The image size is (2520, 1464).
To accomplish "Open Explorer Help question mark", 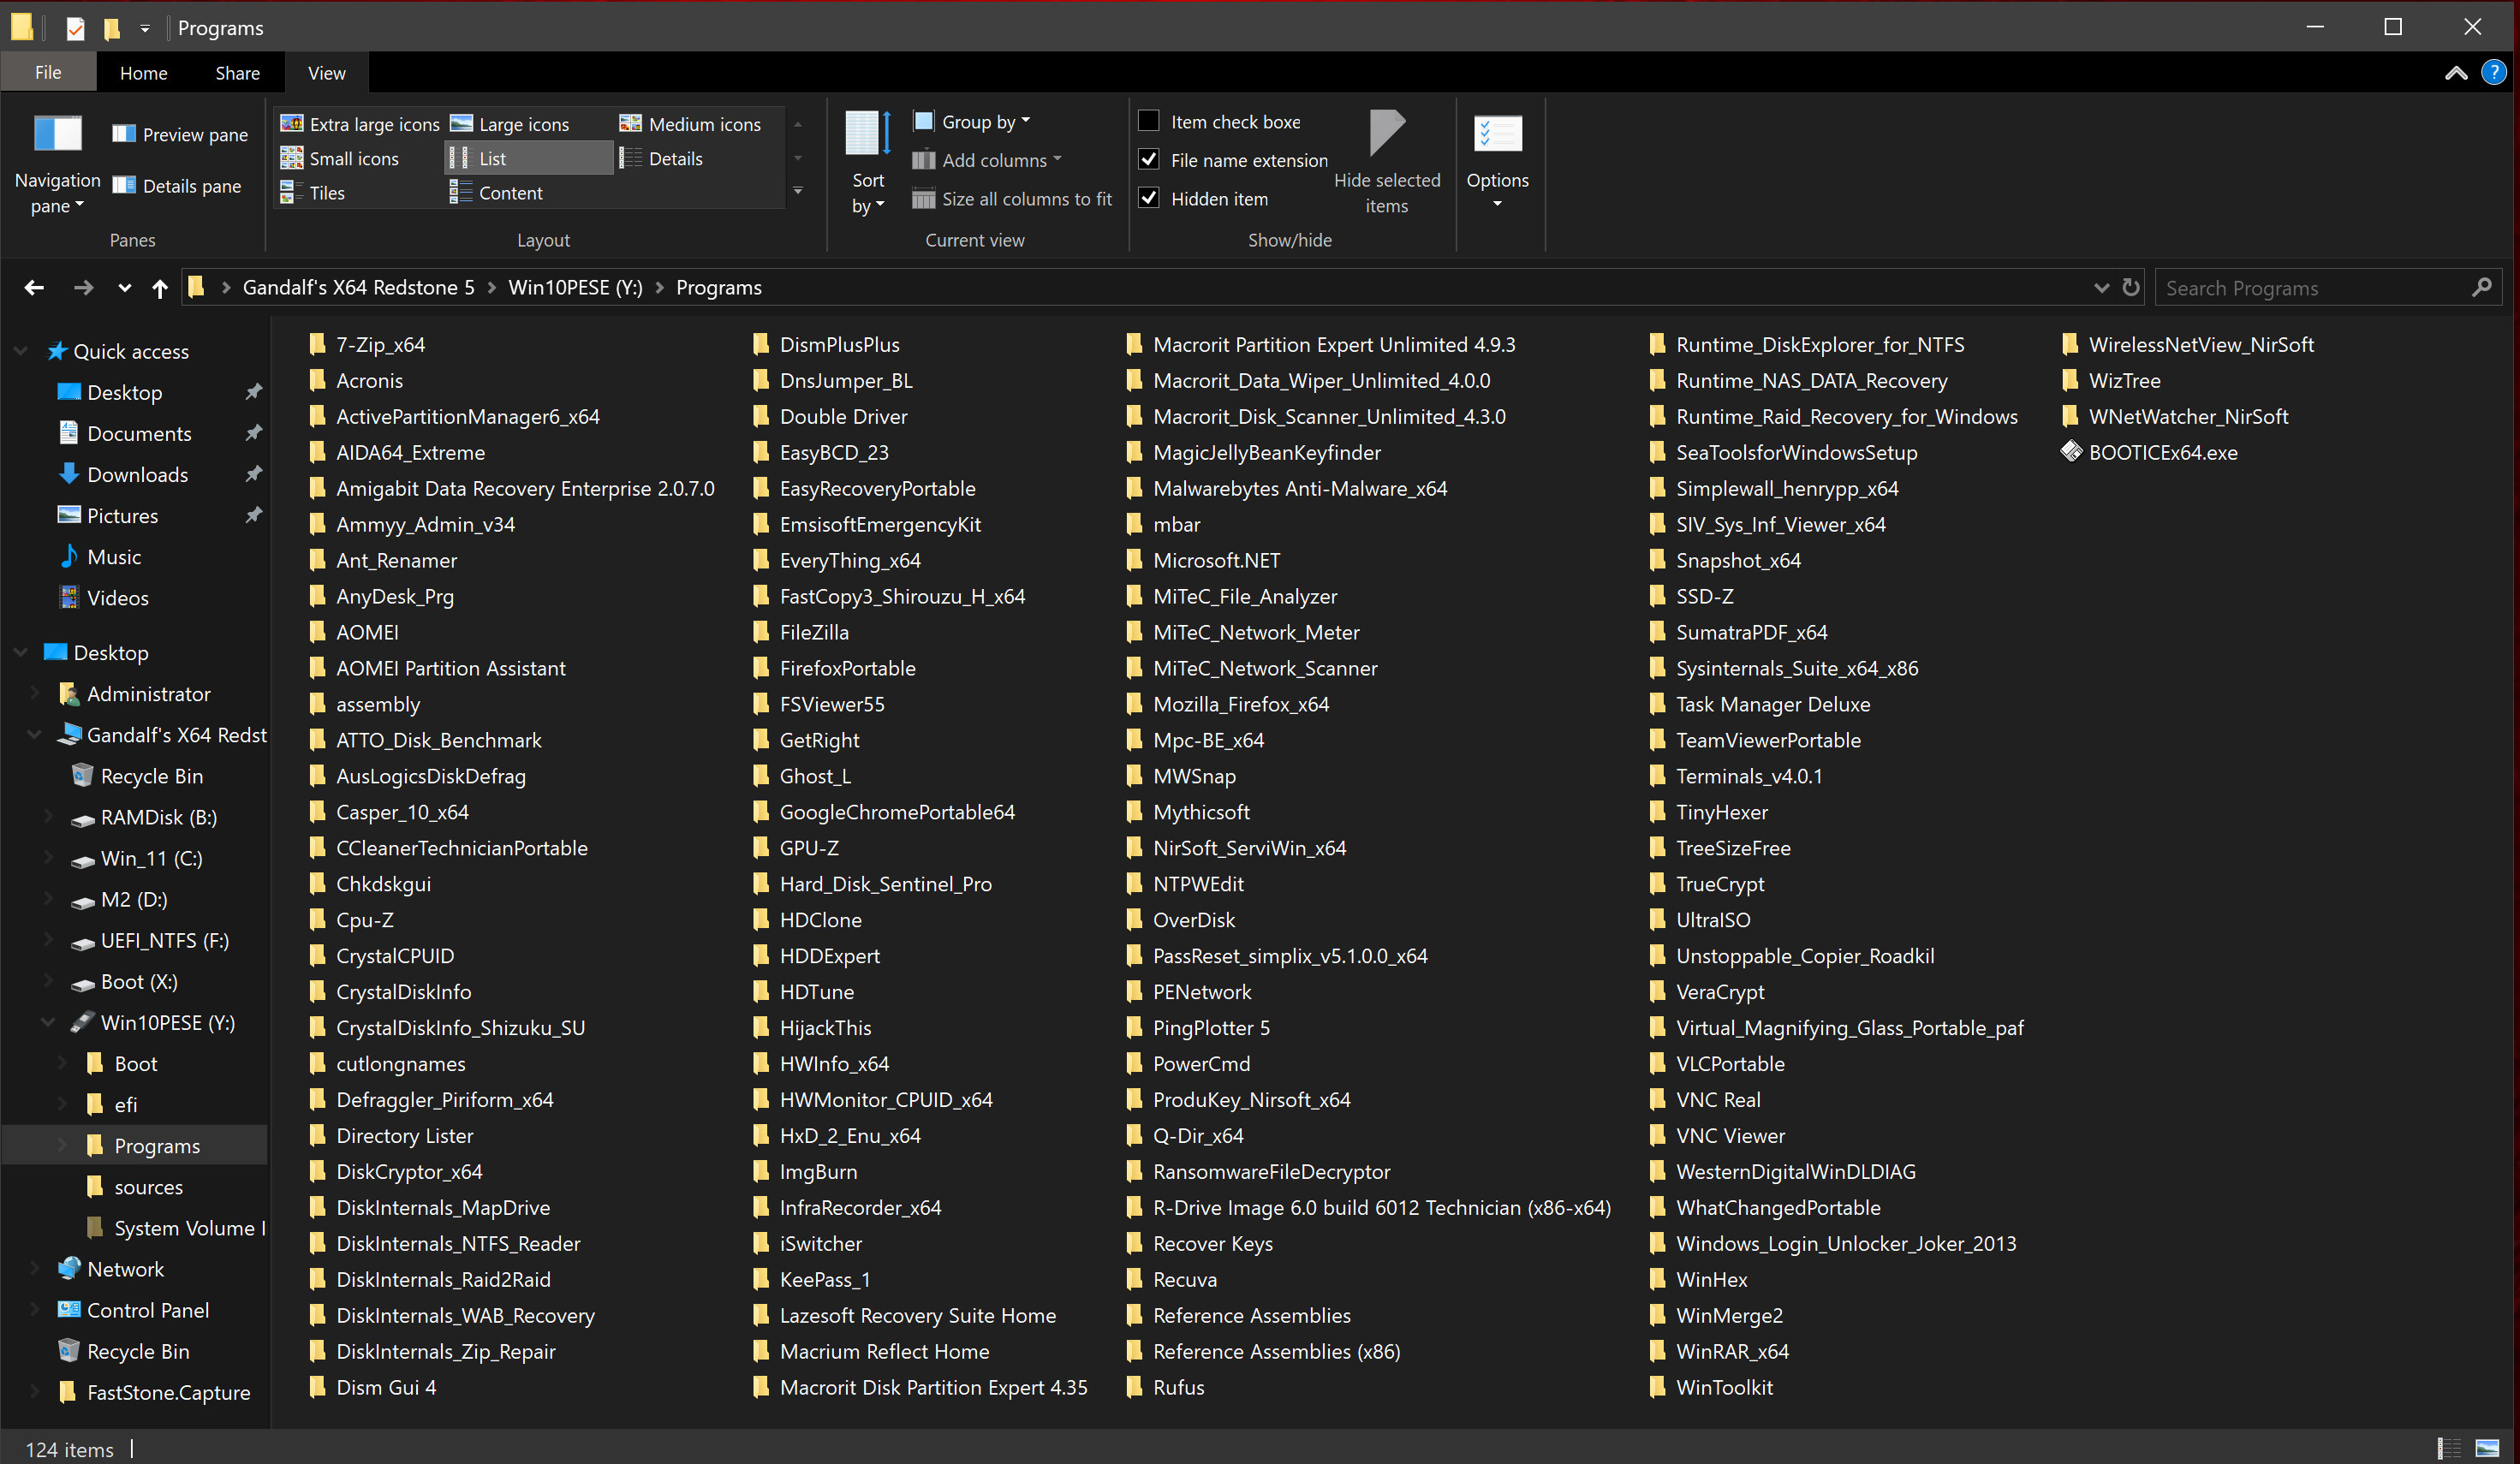I will tap(2494, 73).
